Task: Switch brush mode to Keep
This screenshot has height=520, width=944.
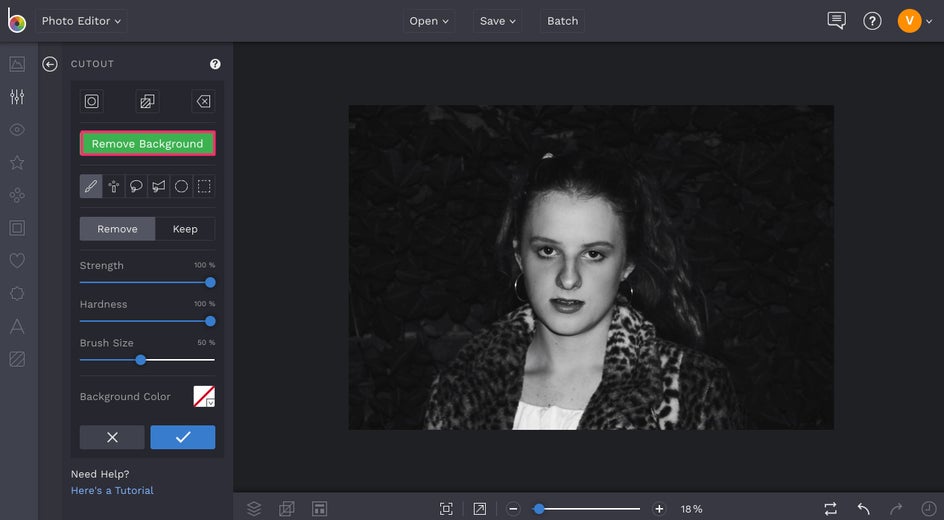Action: point(185,229)
